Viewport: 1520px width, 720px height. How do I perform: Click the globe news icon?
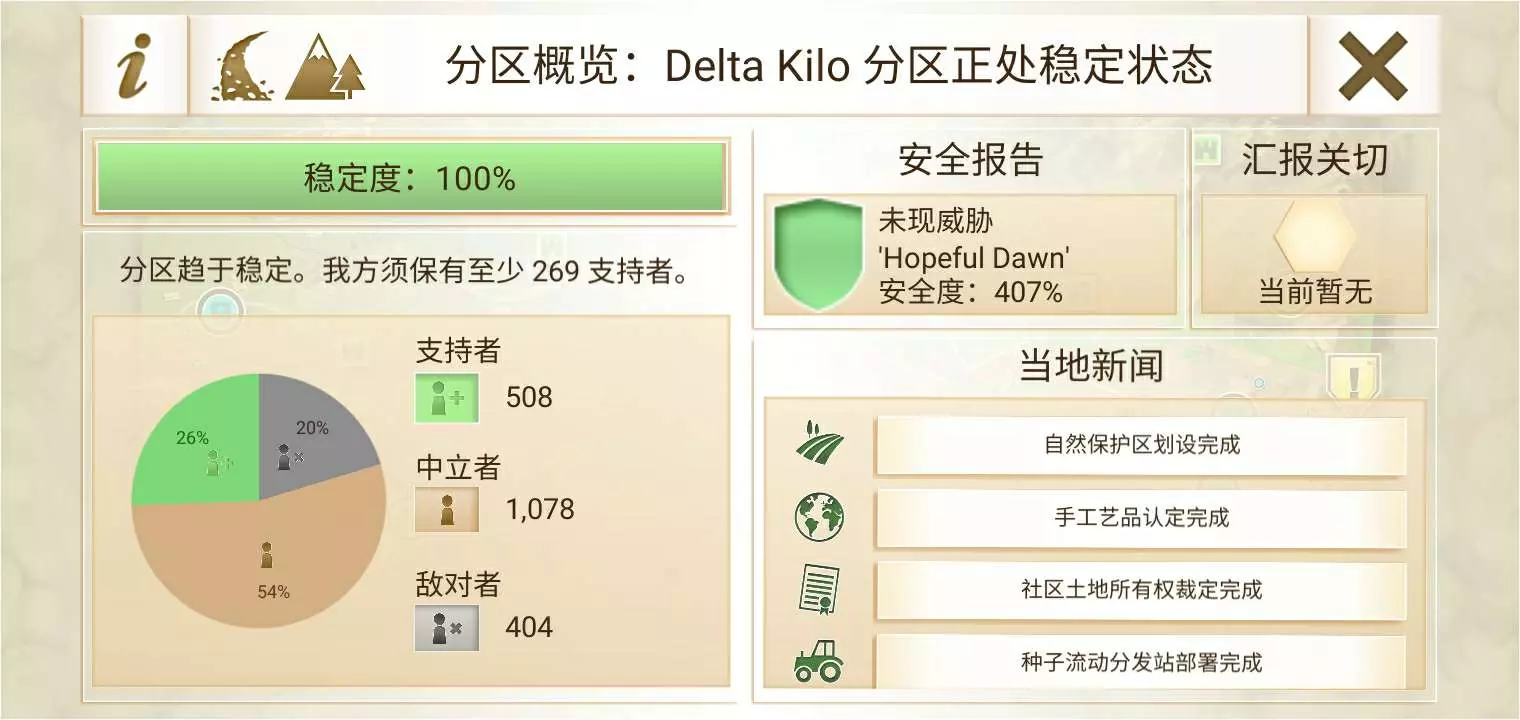click(x=819, y=517)
